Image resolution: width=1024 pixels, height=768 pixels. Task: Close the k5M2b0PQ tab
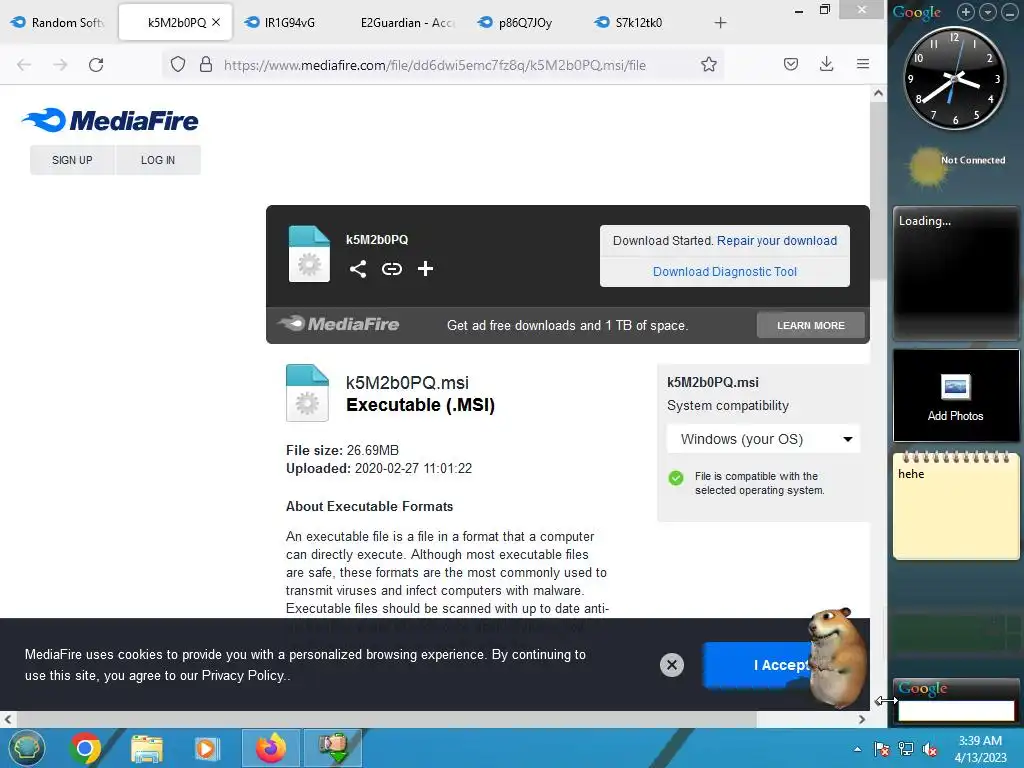216,22
